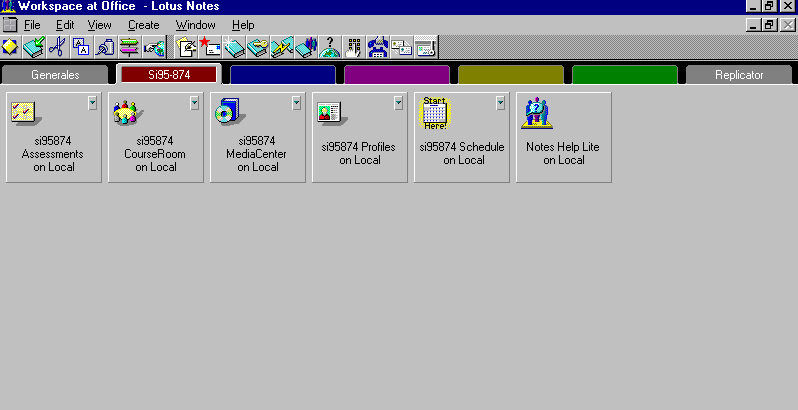Select the si95874 Profiles database icon
This screenshot has height=410, width=798.
(332, 113)
